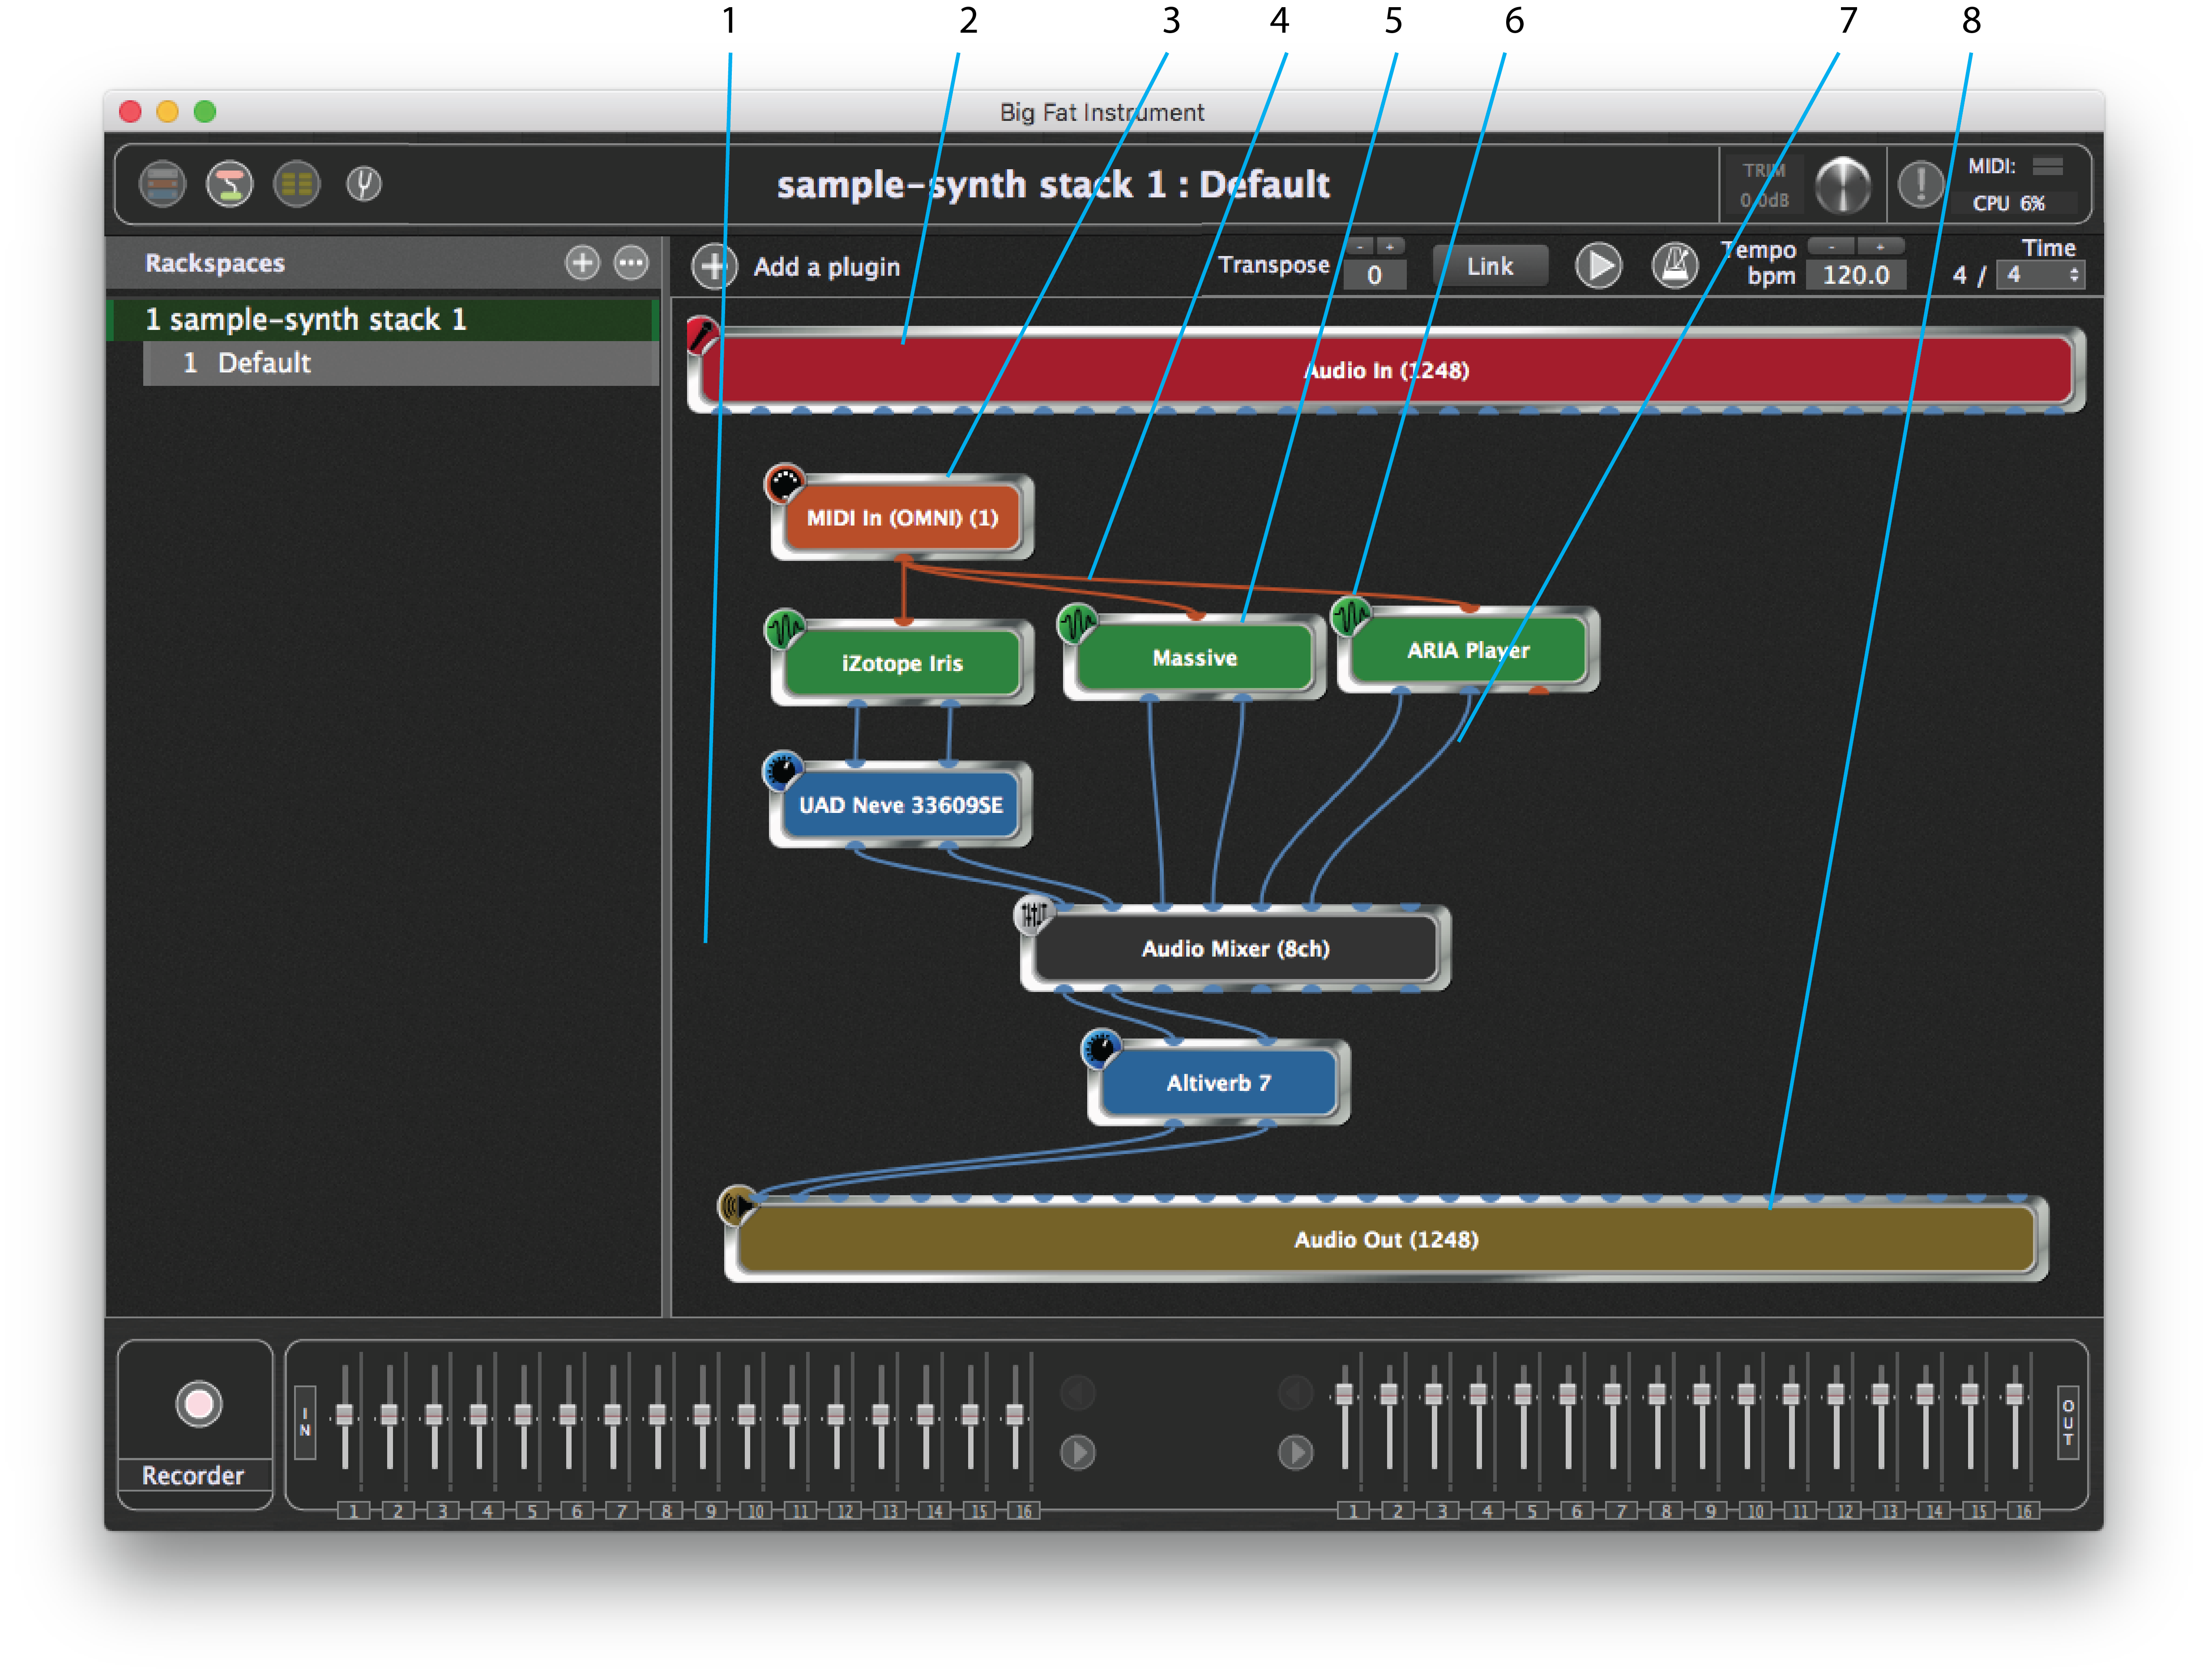Click the output section next-page arrow
Screen dimensions: 2208x1680
point(1296,1452)
